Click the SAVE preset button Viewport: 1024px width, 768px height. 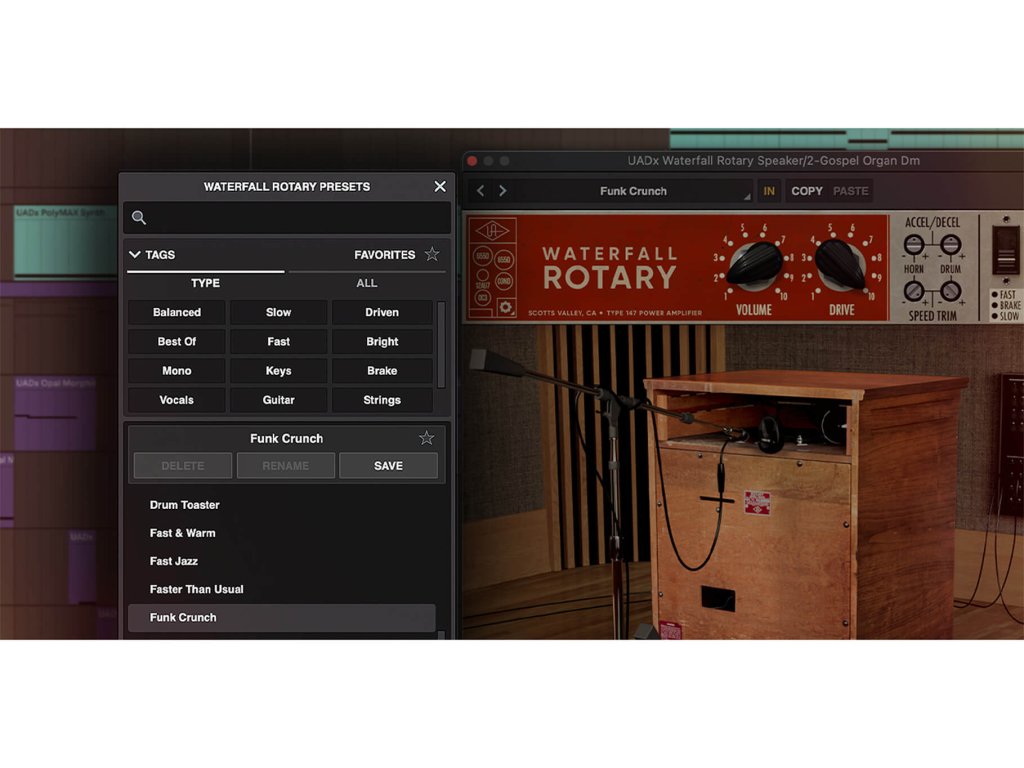[x=389, y=466]
